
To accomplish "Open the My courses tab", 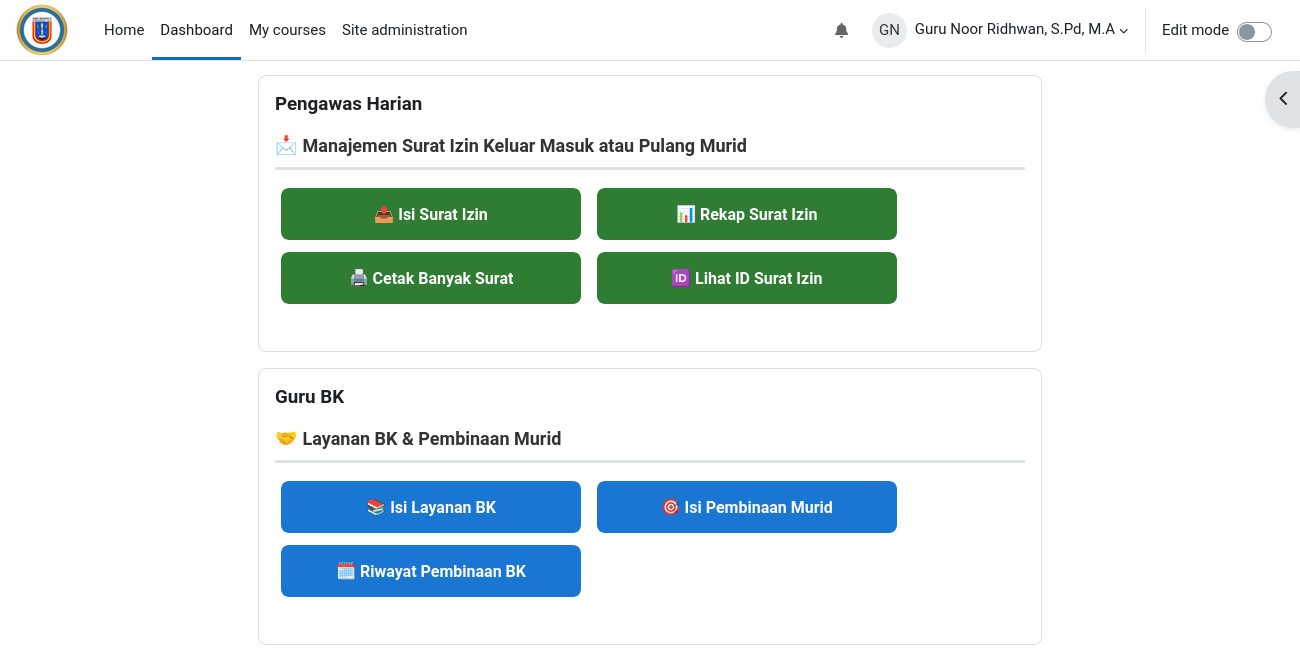I will 287,30.
